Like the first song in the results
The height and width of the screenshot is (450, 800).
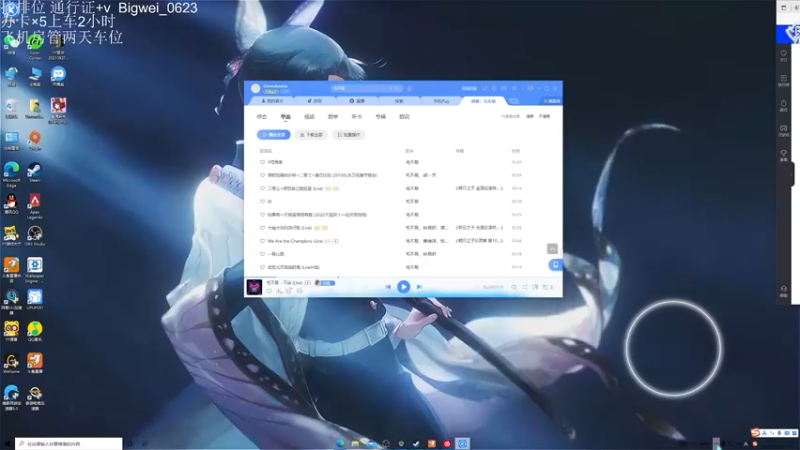click(262, 162)
